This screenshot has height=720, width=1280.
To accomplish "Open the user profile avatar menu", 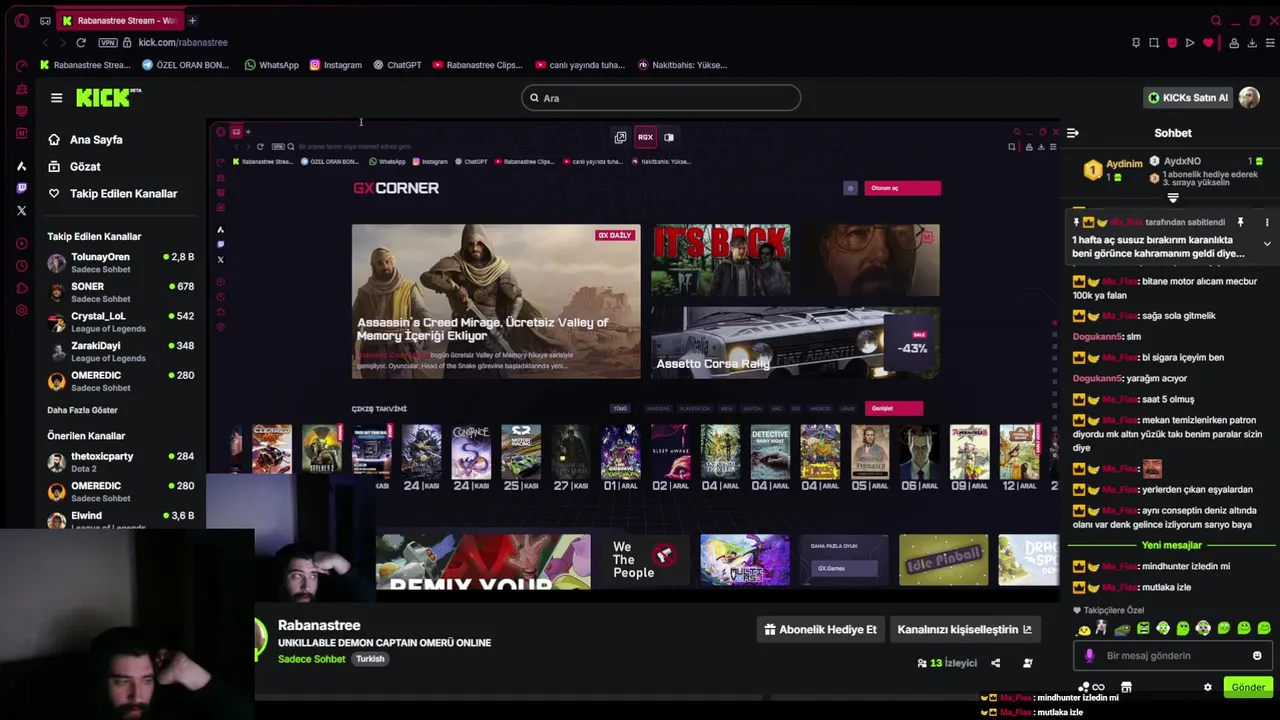I will [1249, 97].
